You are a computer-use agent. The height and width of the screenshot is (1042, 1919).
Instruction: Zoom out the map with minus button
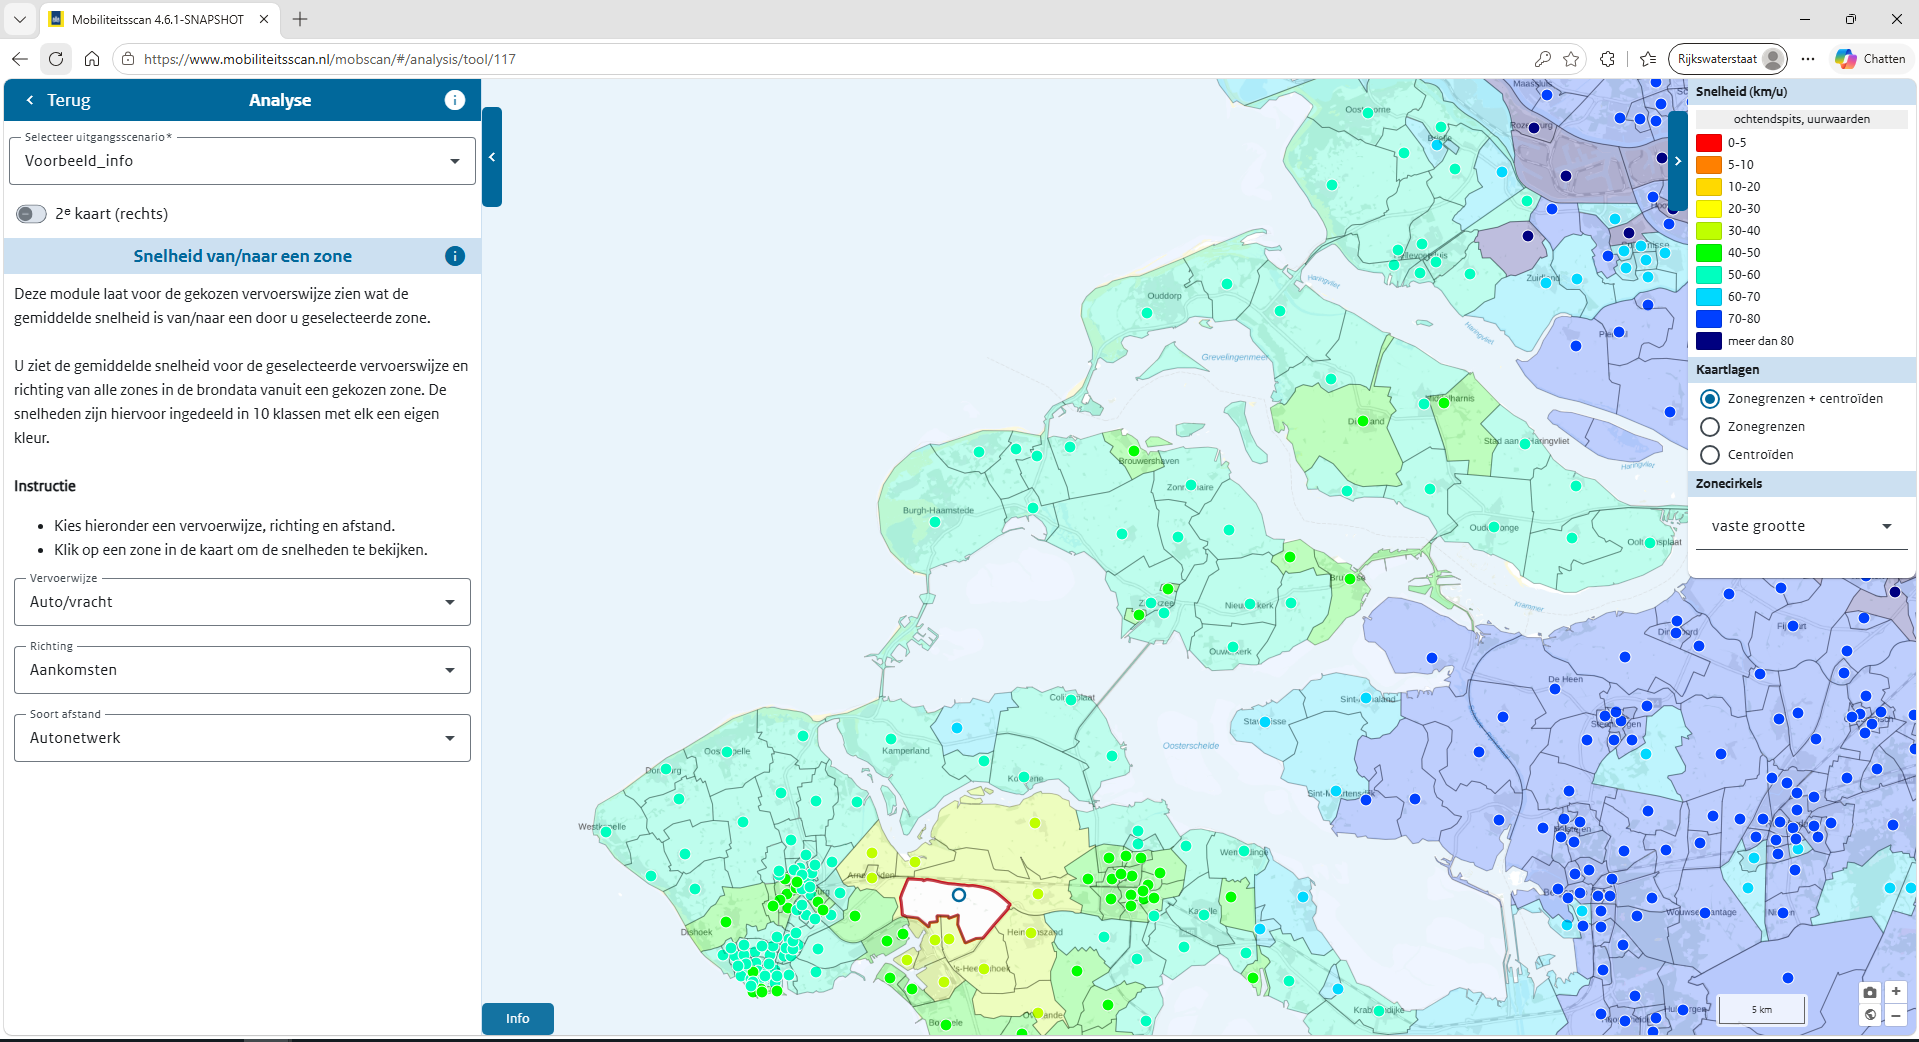tap(1895, 1015)
